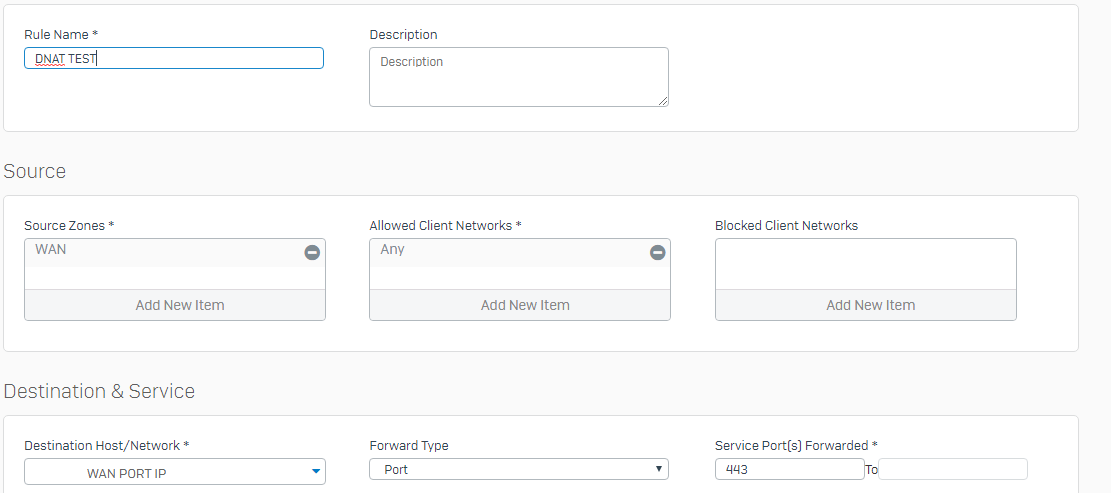Click empty space below WAN in Source Zones
1111x493 pixels.
coord(175,278)
